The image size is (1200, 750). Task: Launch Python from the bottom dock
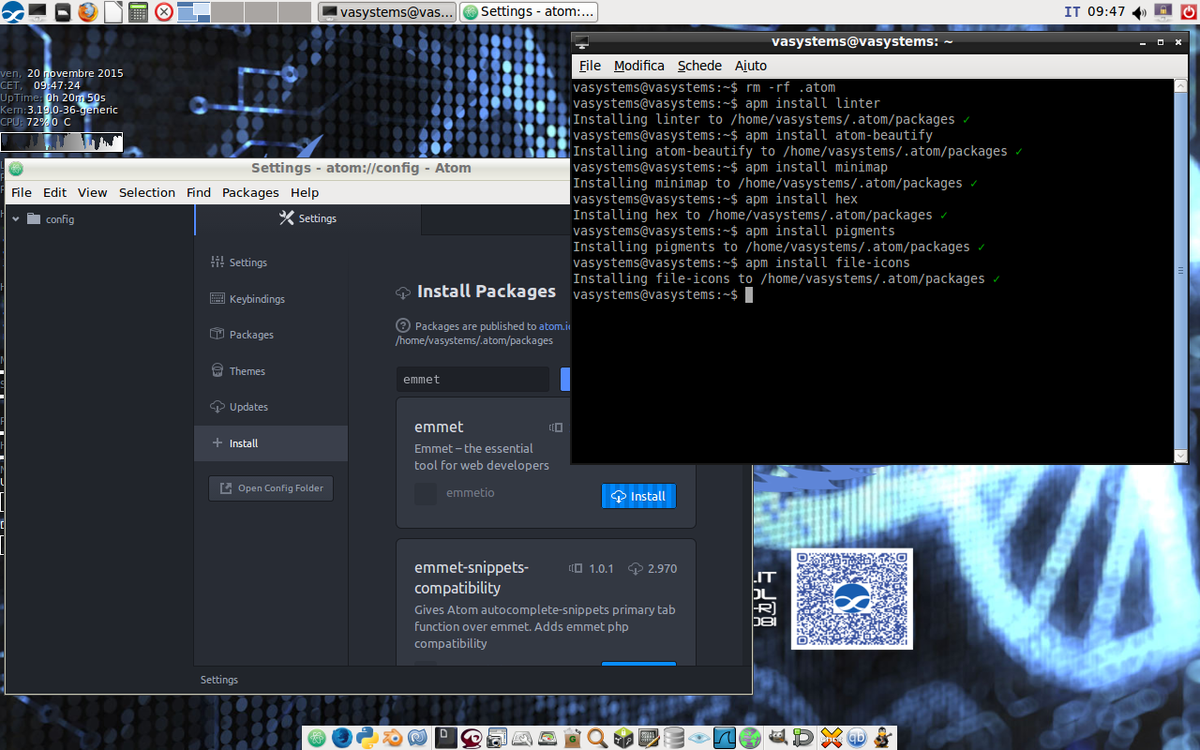point(367,738)
